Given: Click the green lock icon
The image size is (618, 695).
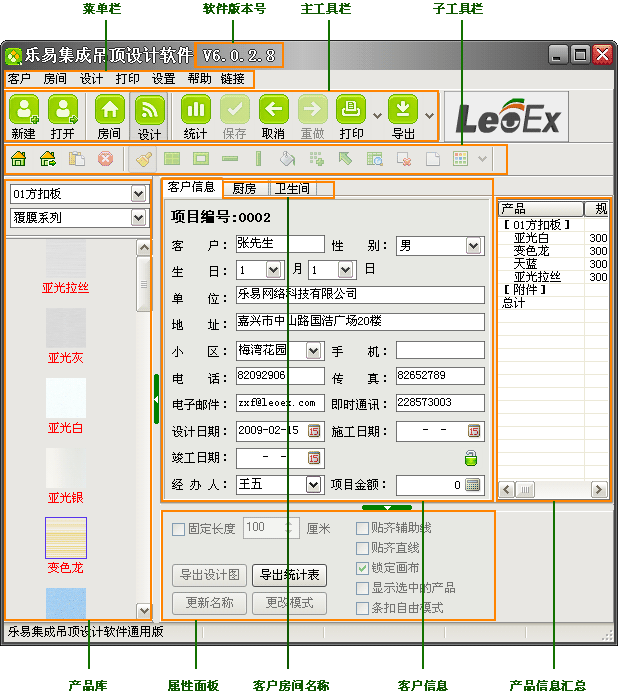Looking at the screenshot, I should coord(470,458).
